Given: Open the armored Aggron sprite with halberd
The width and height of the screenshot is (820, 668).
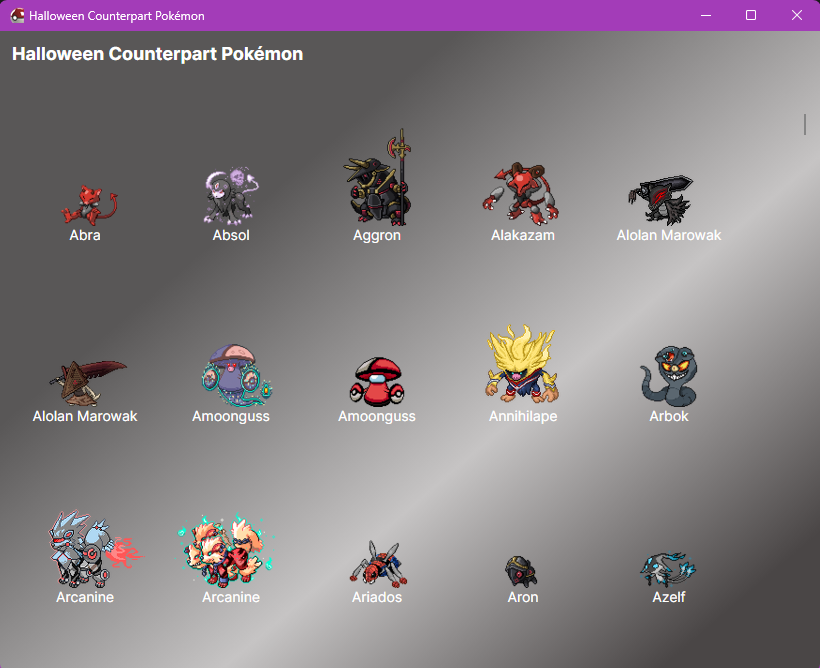Looking at the screenshot, I should tap(378, 177).
